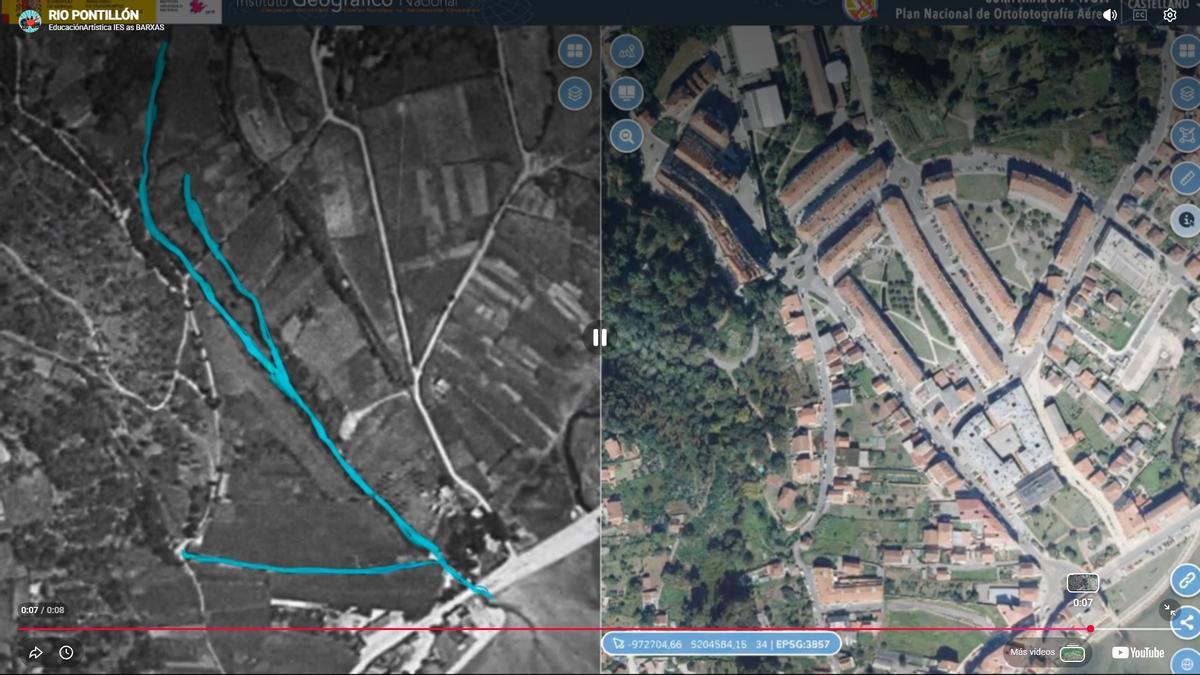This screenshot has height=675, width=1200.
Task: Mute the video volume speaker icon
Action: [1110, 15]
